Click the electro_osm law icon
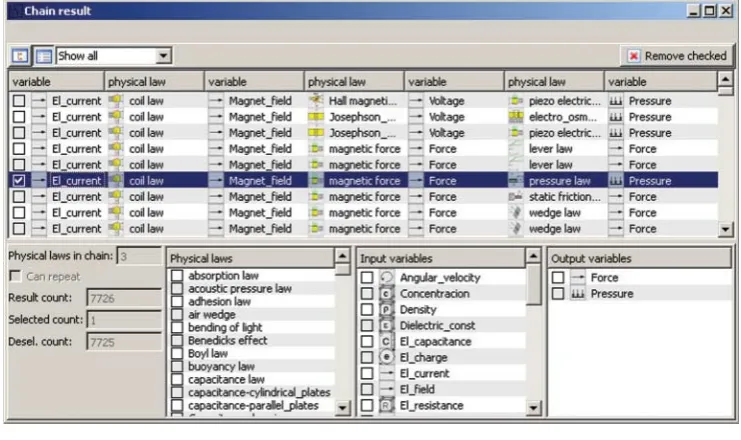 click(516, 117)
